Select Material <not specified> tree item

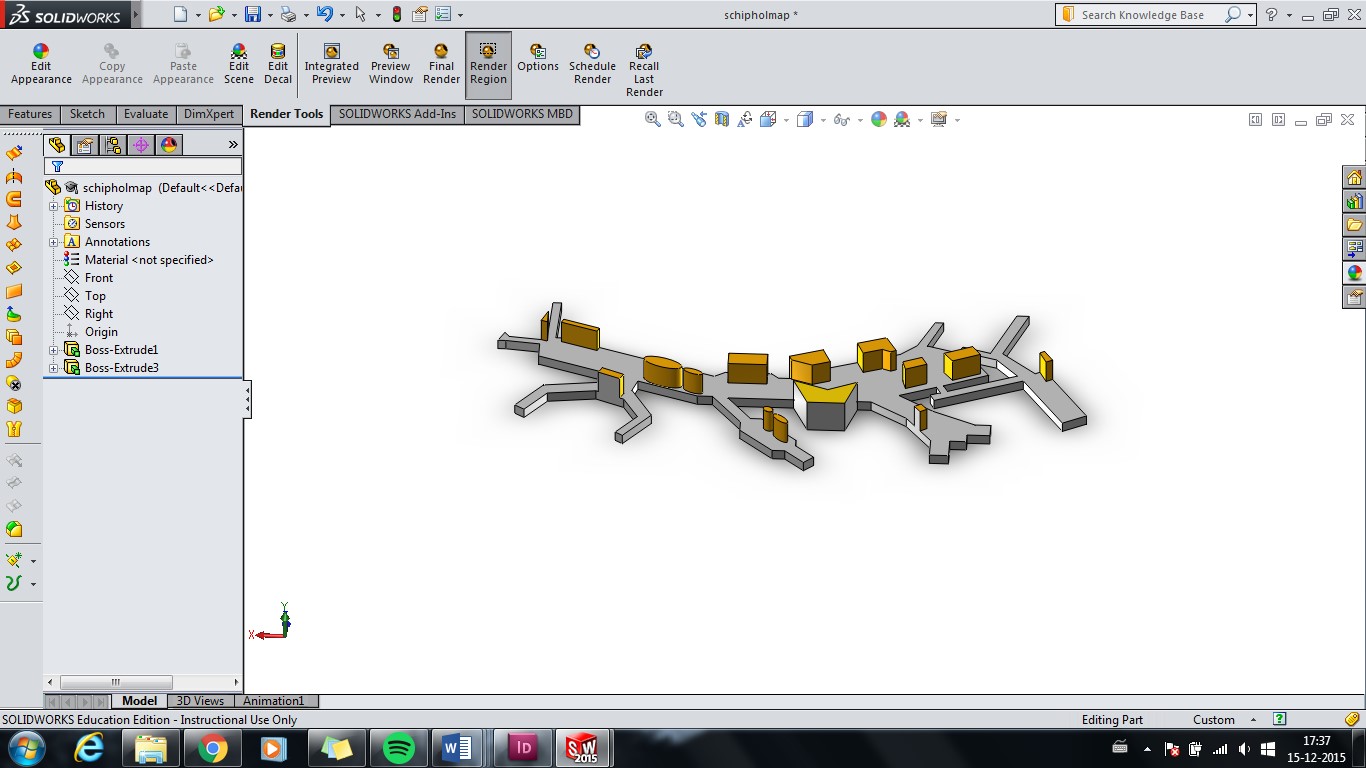(x=149, y=260)
